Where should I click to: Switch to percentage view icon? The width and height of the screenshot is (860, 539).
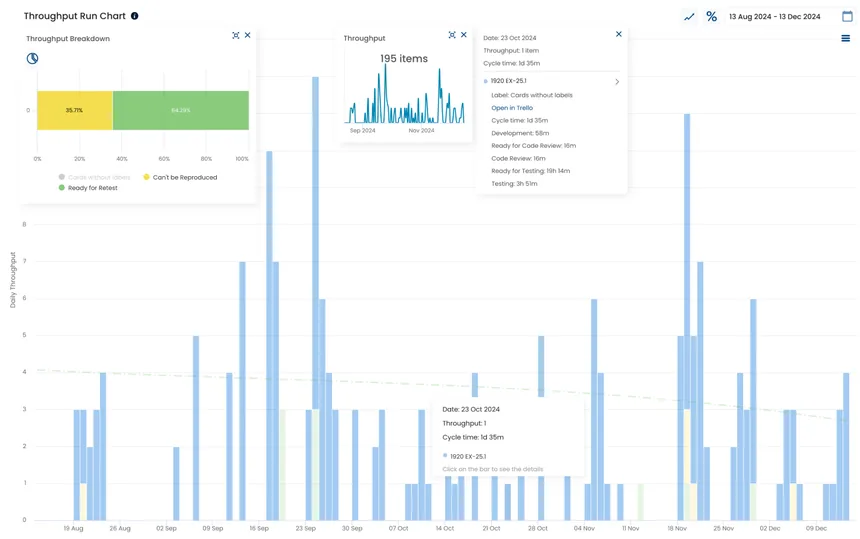(x=711, y=16)
